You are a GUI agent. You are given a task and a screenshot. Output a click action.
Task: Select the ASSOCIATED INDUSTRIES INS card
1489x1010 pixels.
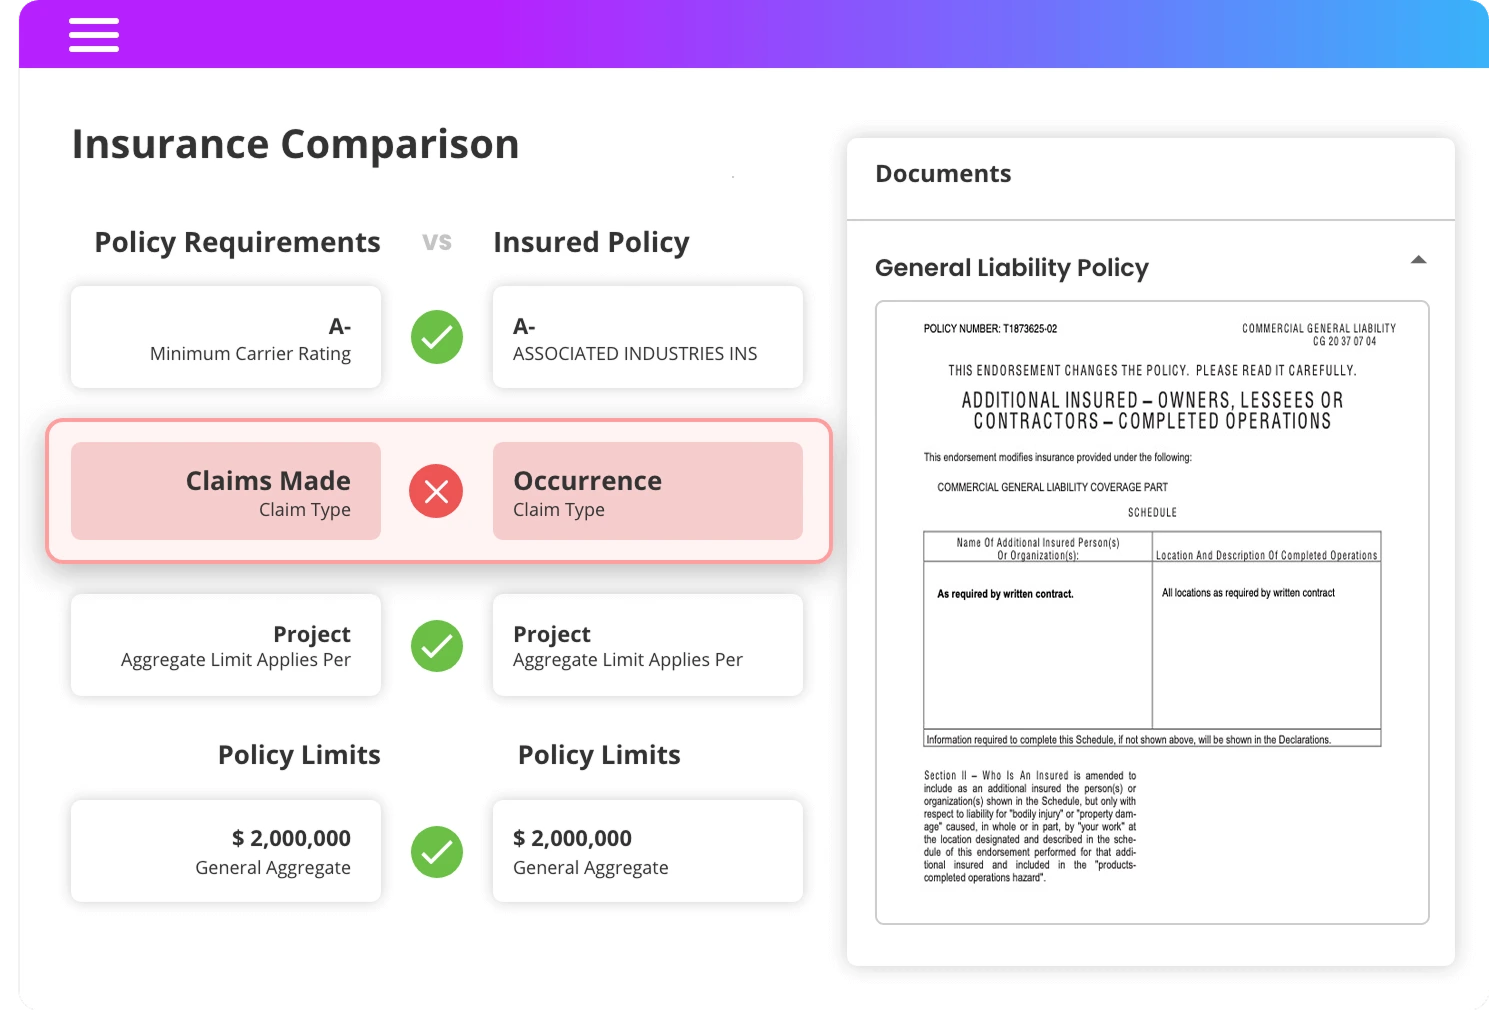(647, 338)
